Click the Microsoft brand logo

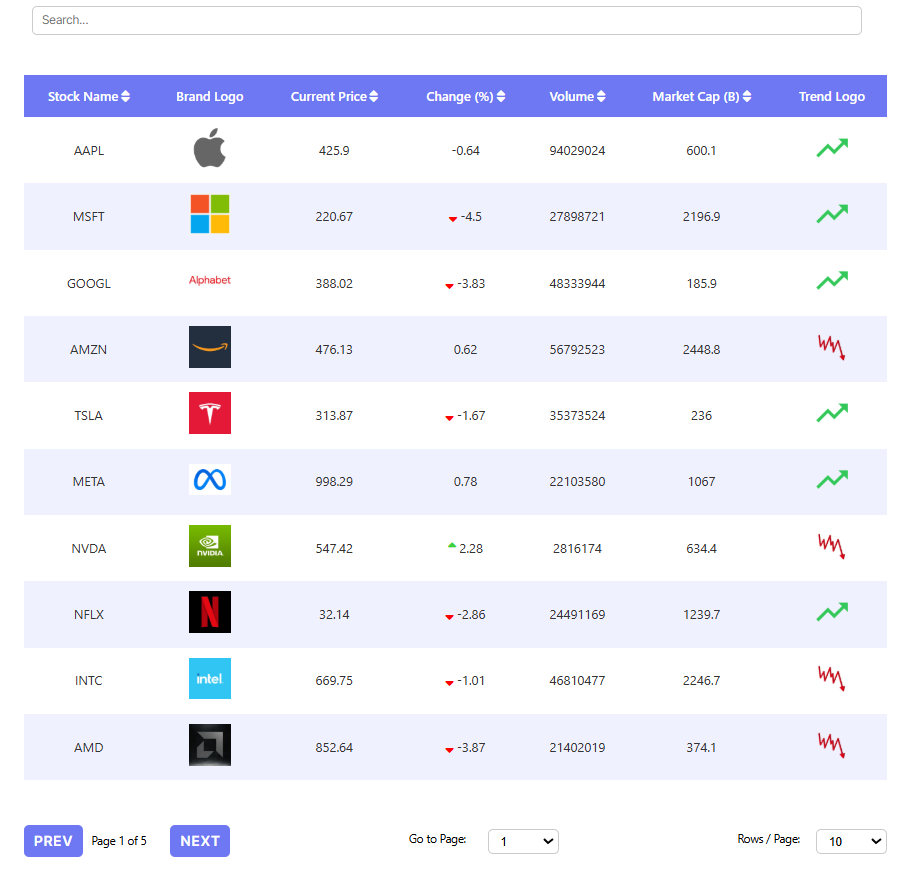click(210, 214)
